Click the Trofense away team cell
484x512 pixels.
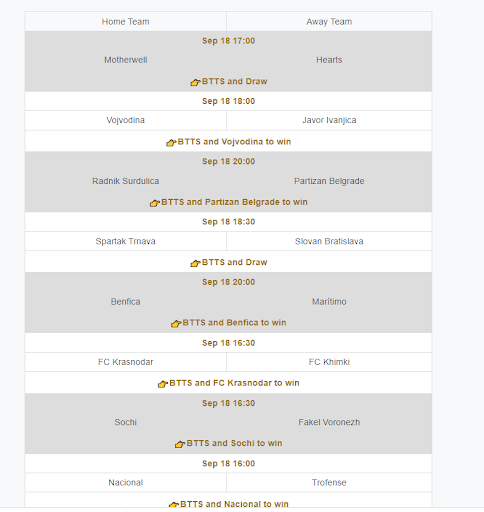[x=329, y=483]
